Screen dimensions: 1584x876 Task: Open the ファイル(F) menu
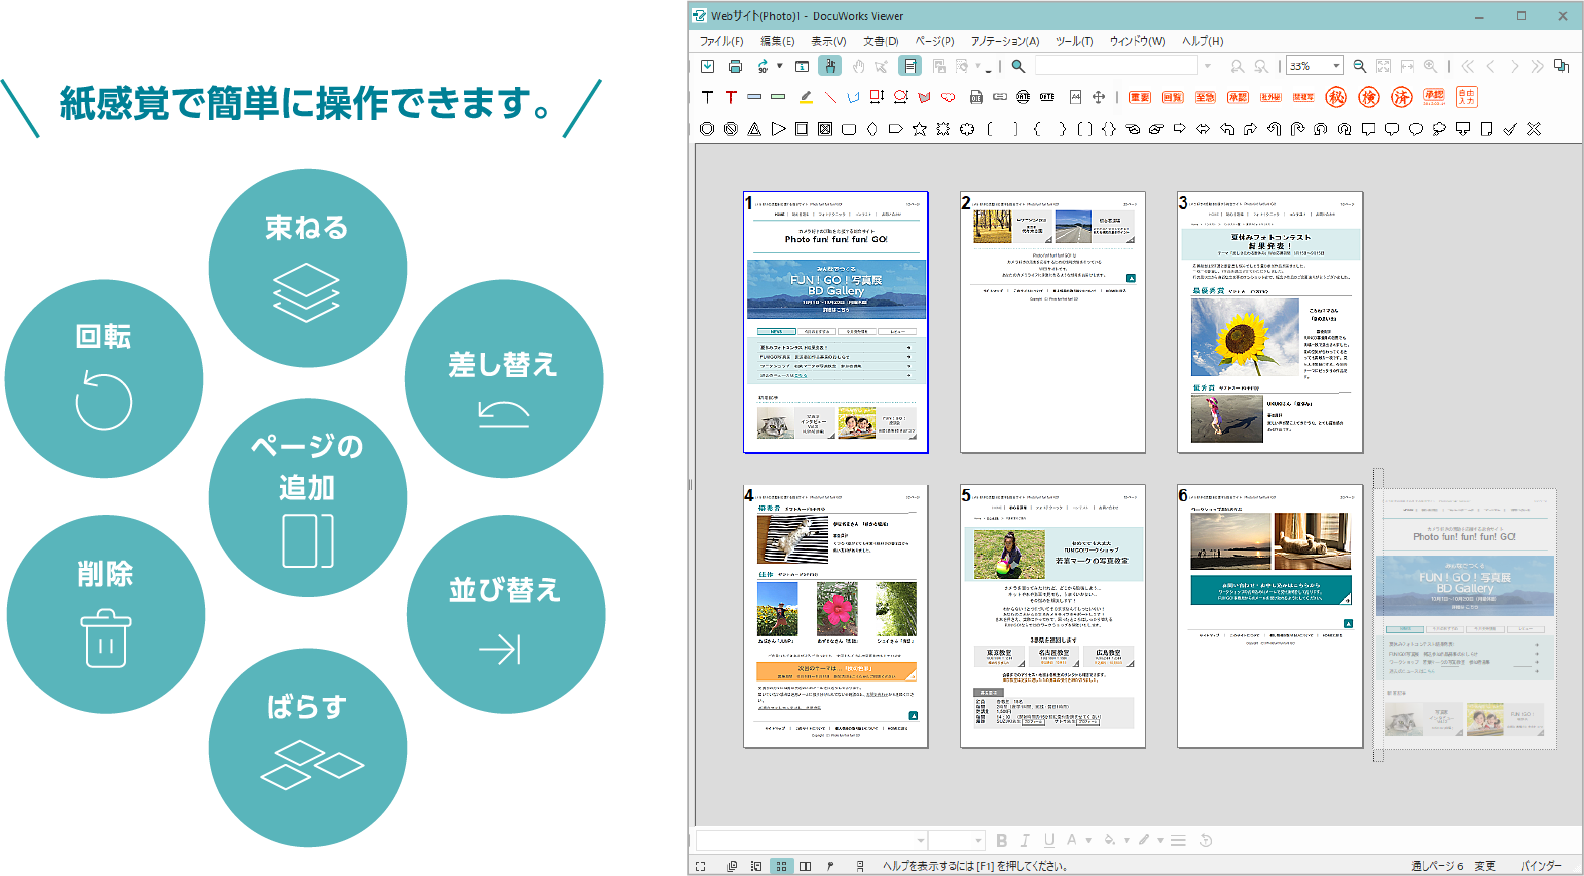[x=721, y=41]
